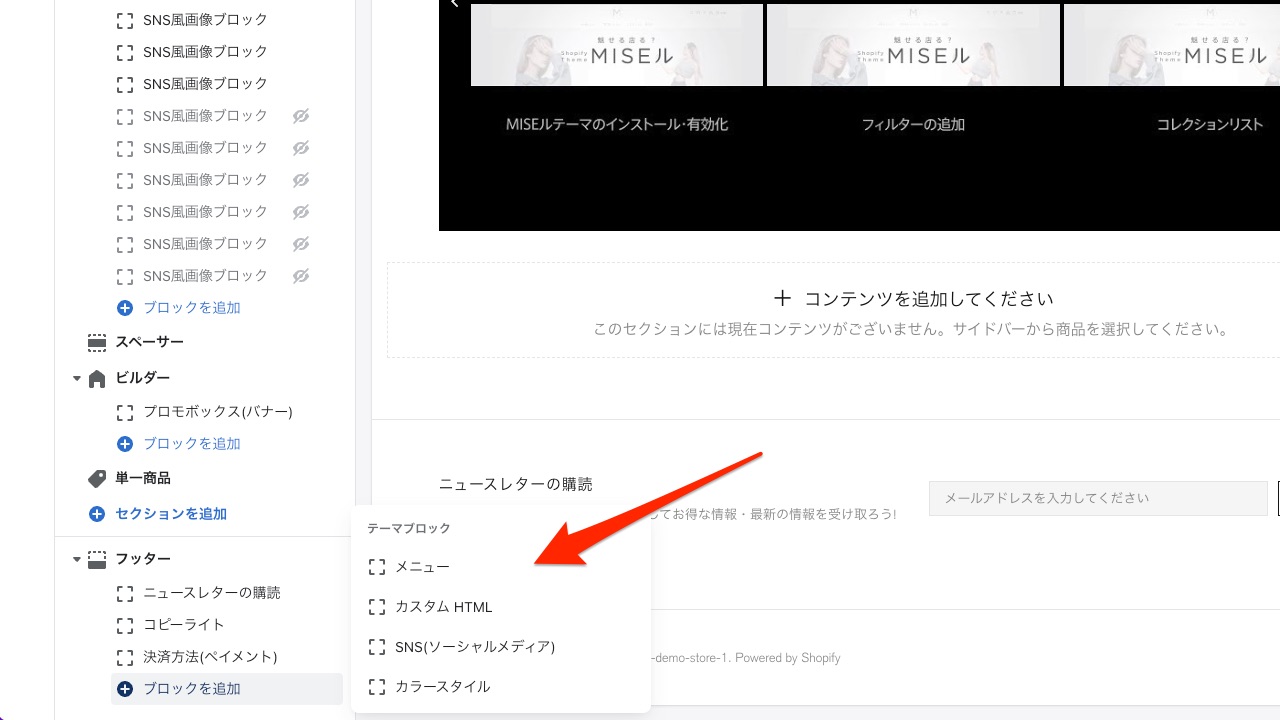This screenshot has width=1280, height=720.
Task: Select sidebar ニュースレターの購読 block icon
Action: pos(125,593)
